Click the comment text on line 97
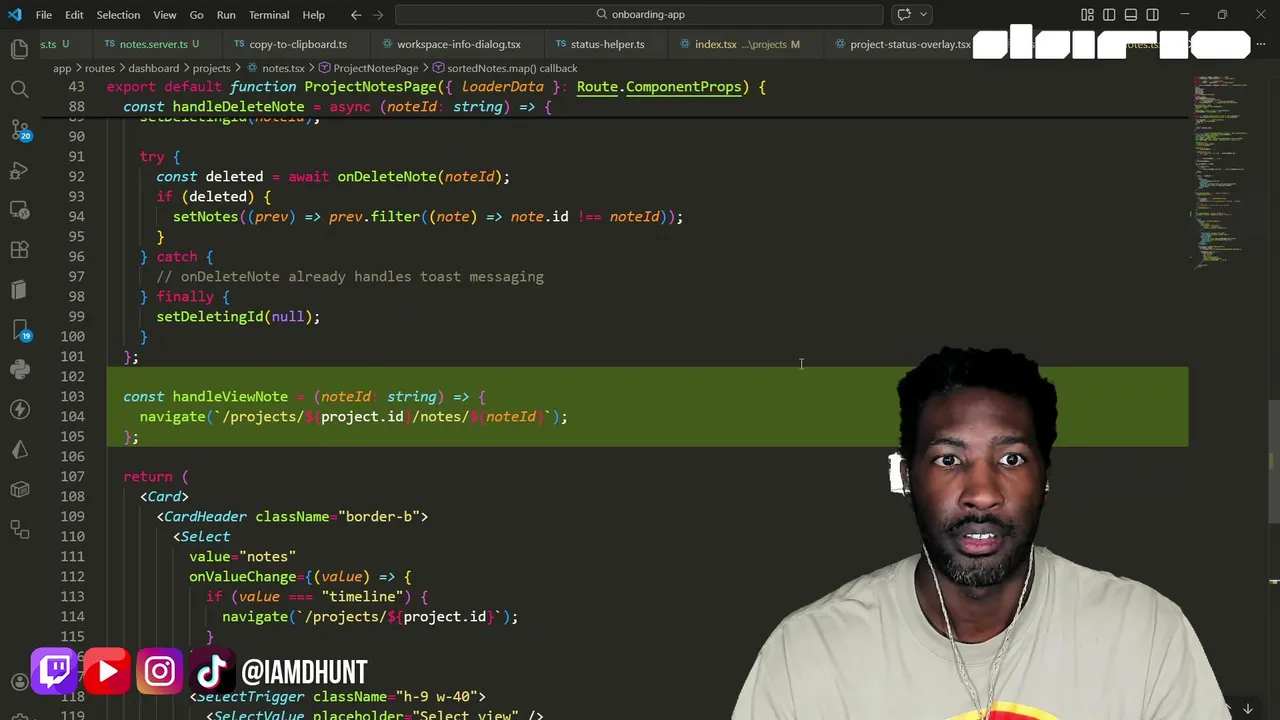Image resolution: width=1280 pixels, height=720 pixels. coord(350,276)
